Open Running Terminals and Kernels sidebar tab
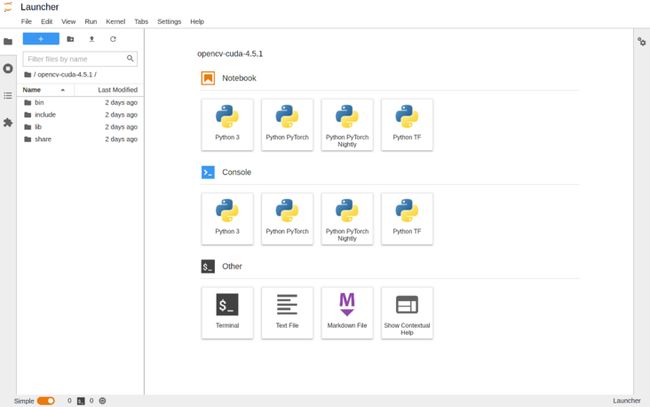Viewport: 650px width, 407px height. coord(8,68)
